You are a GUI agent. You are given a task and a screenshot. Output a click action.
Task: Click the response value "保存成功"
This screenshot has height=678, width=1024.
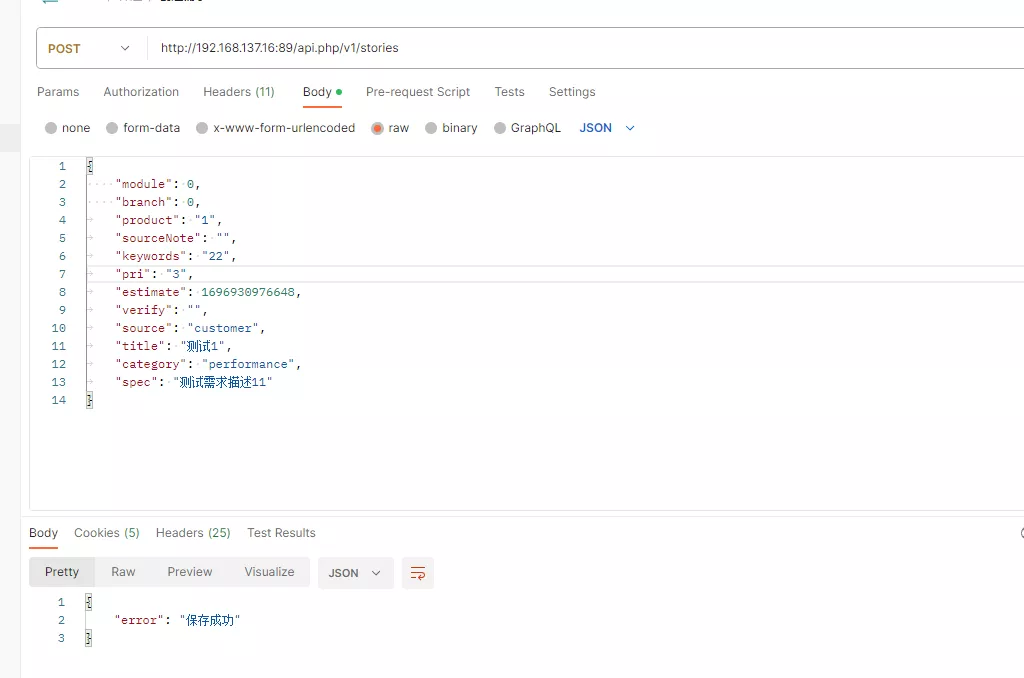point(210,620)
